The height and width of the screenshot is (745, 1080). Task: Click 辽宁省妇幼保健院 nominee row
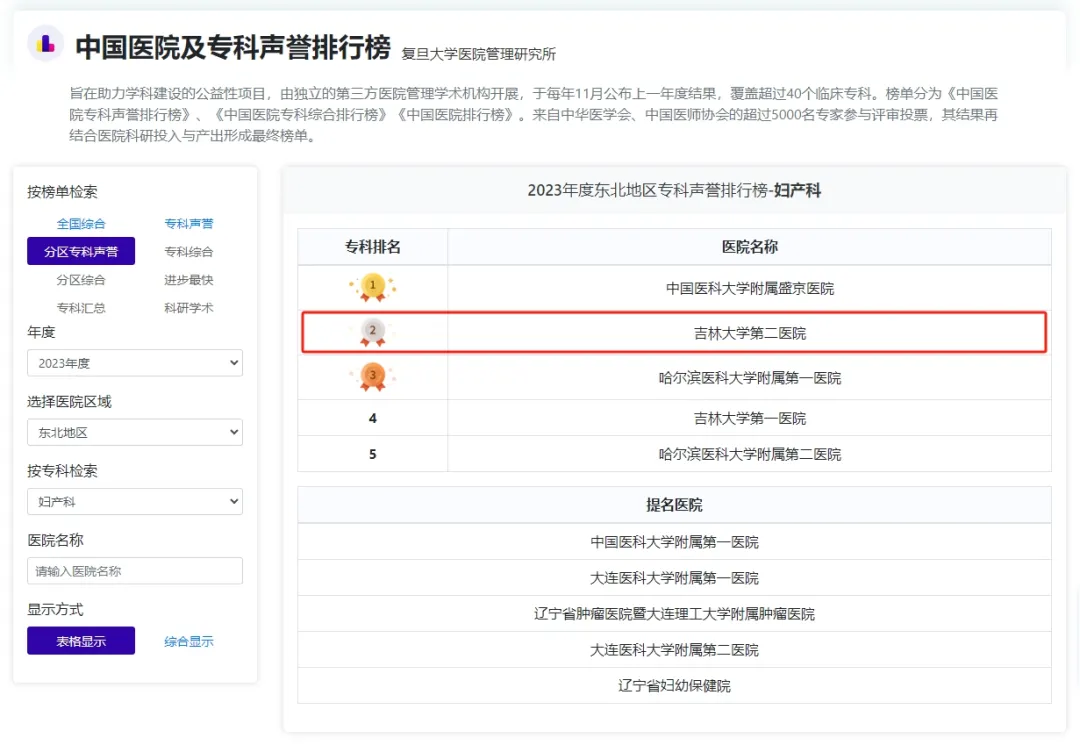pos(674,686)
